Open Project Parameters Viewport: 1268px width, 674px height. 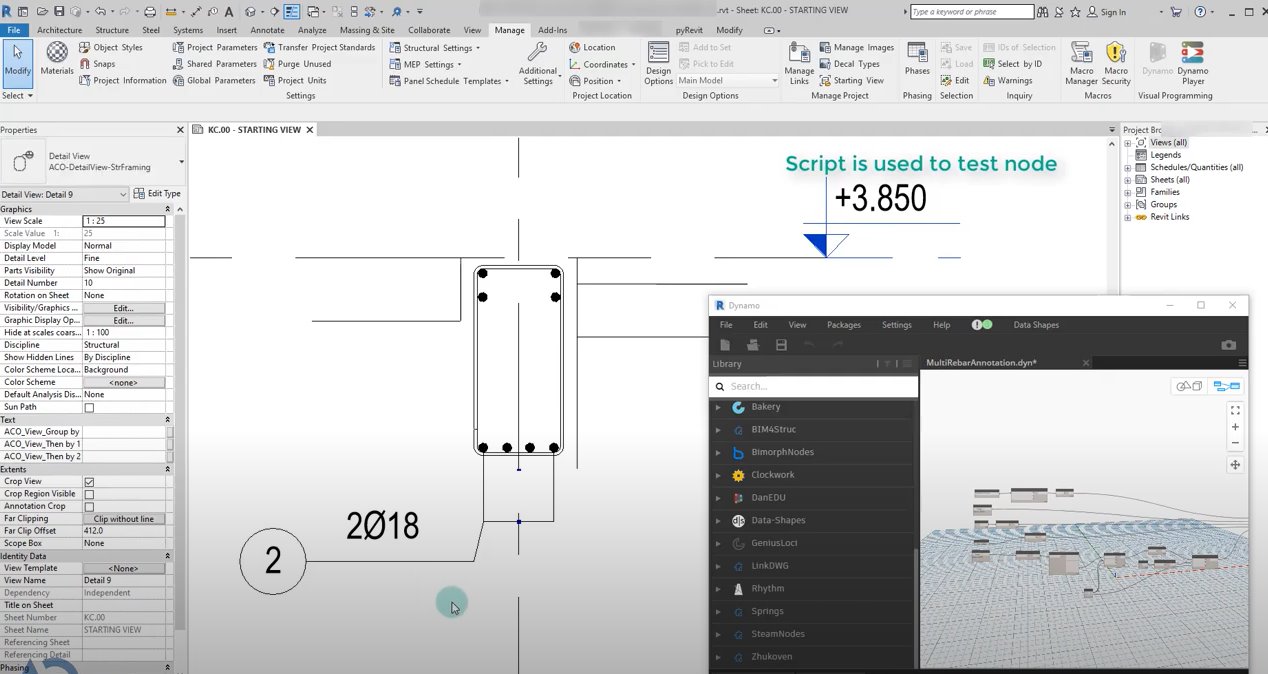click(214, 47)
